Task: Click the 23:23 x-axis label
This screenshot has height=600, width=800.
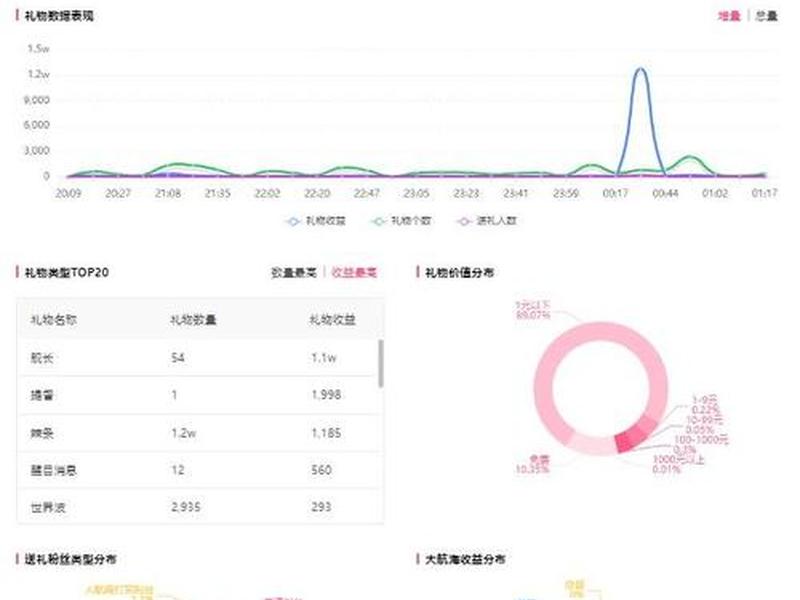Action: point(466,193)
